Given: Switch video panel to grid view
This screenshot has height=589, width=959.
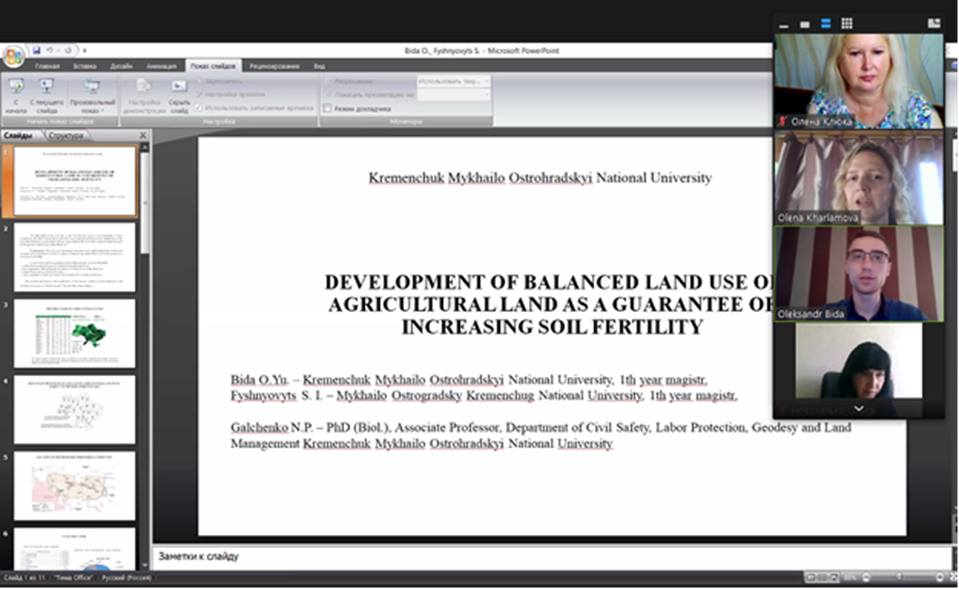Looking at the screenshot, I should [x=847, y=24].
